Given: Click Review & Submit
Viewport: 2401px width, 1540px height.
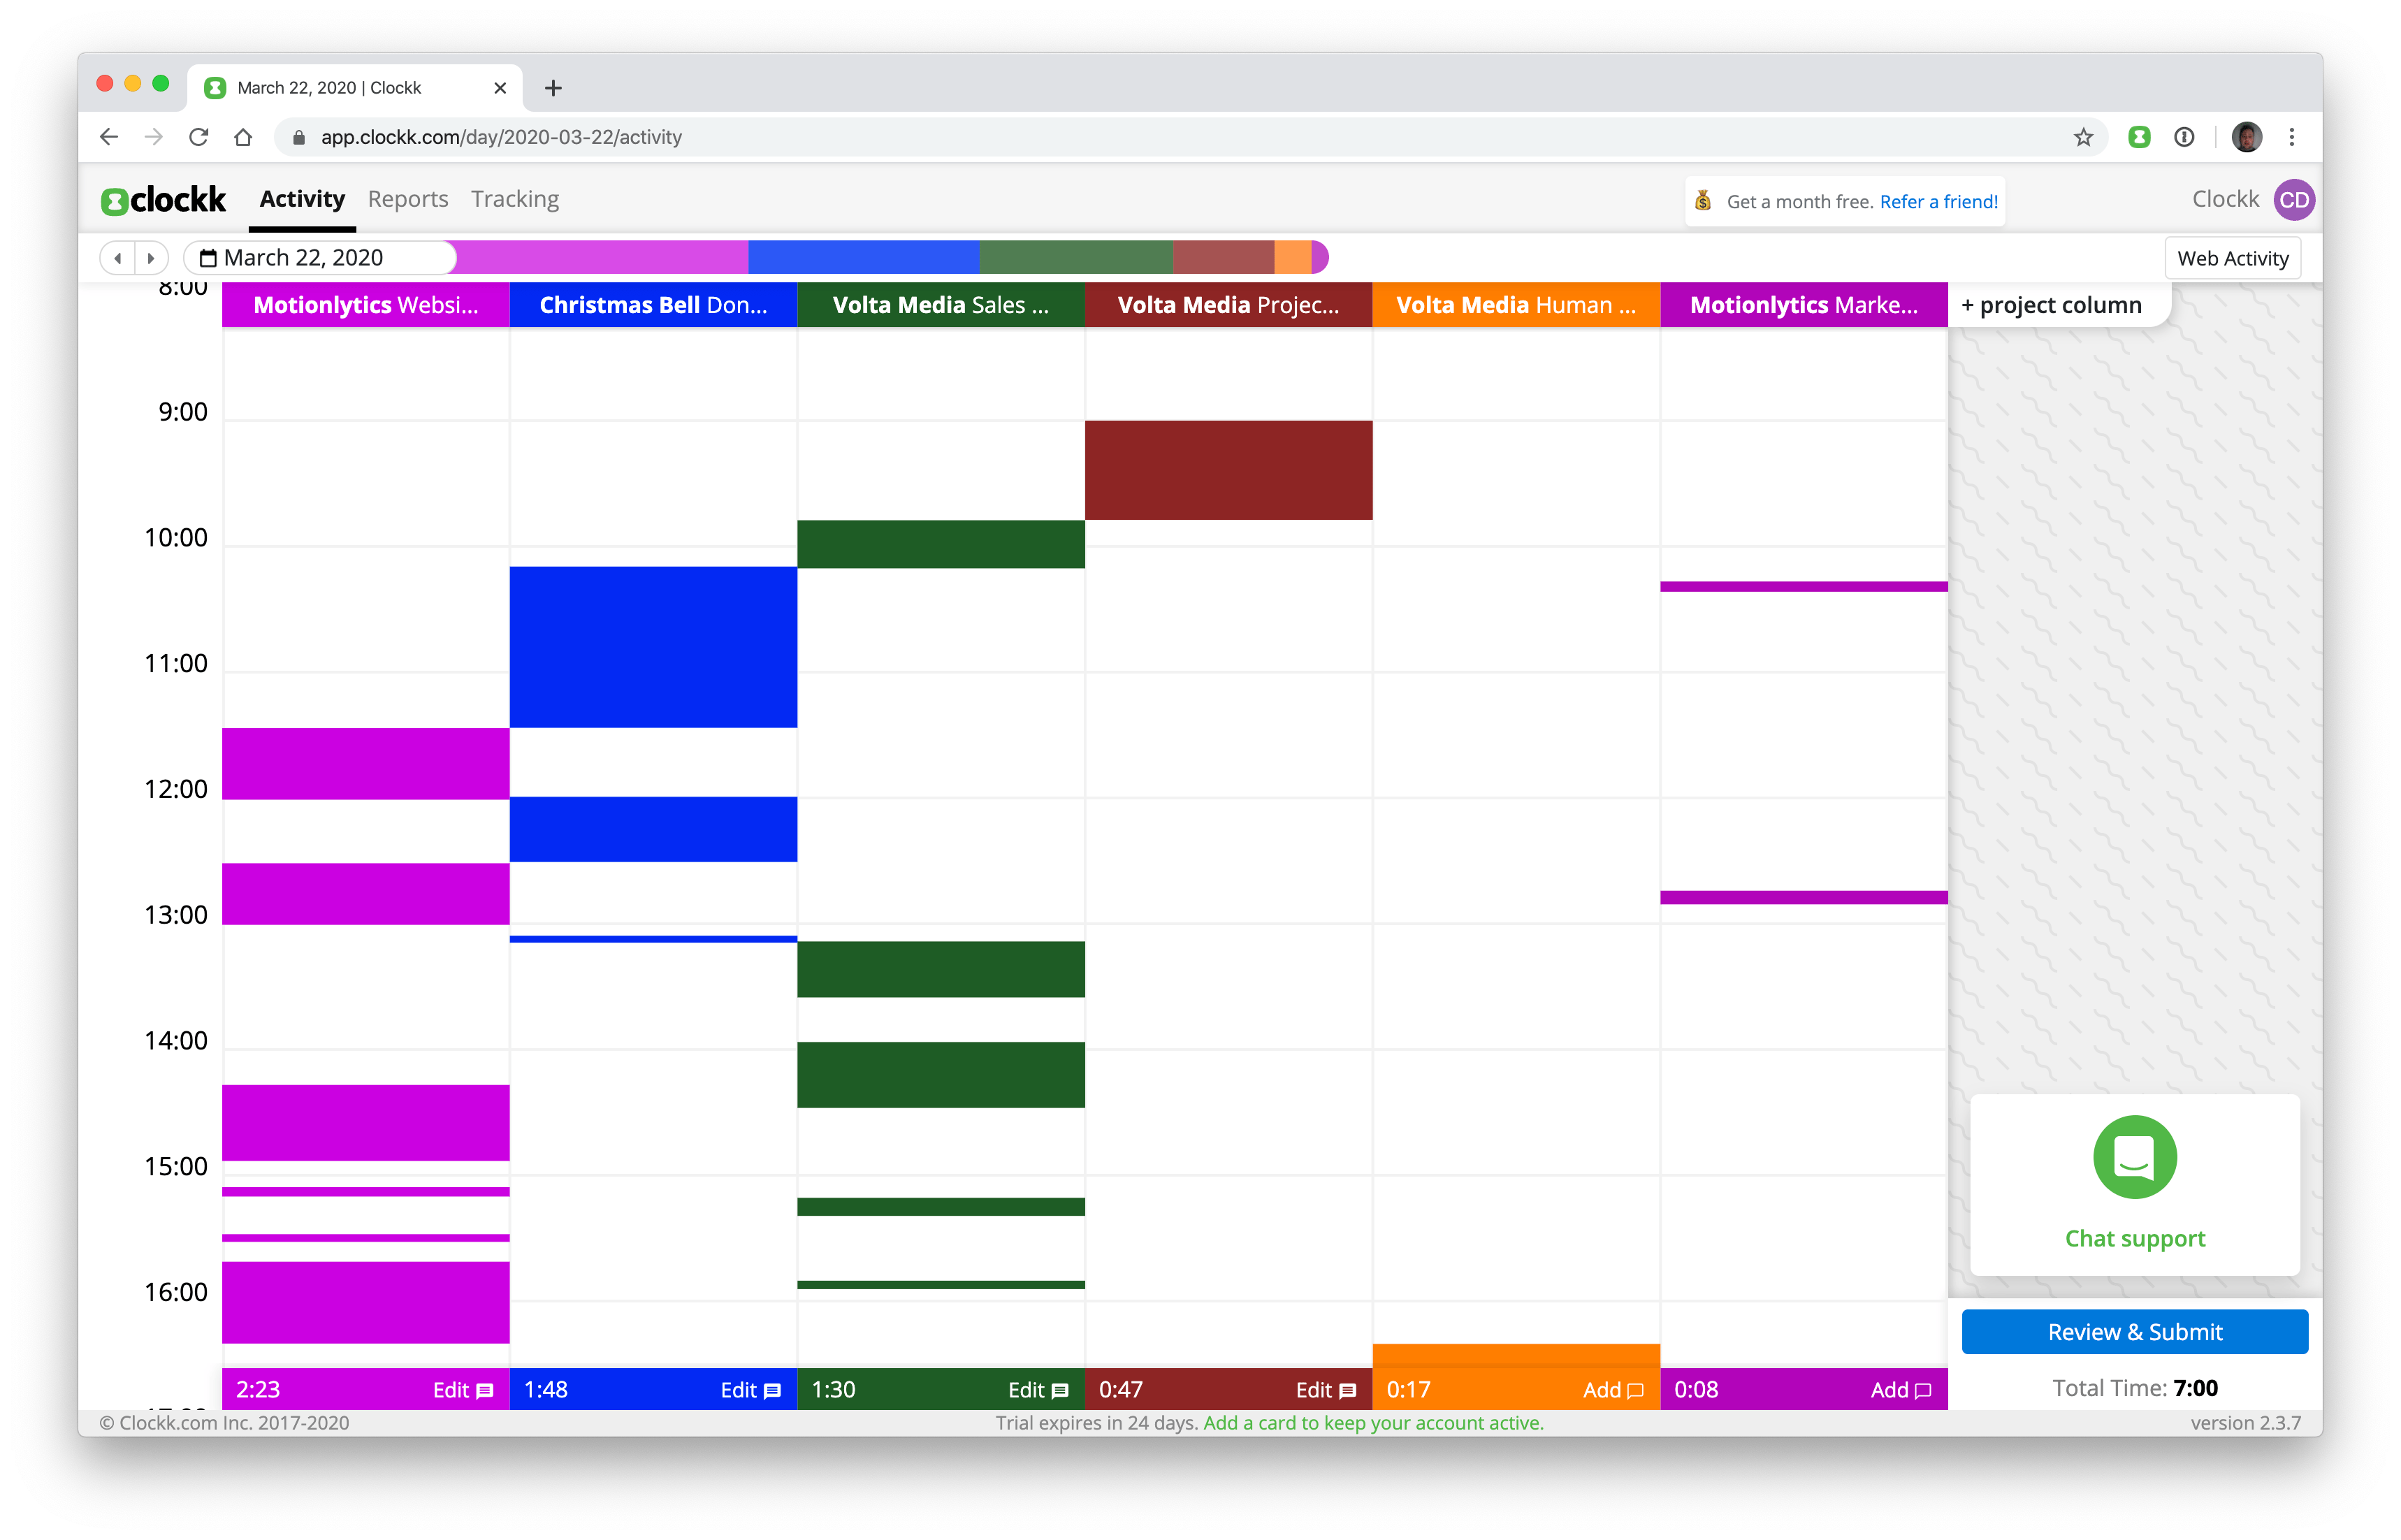Looking at the screenshot, I should click(2134, 1331).
